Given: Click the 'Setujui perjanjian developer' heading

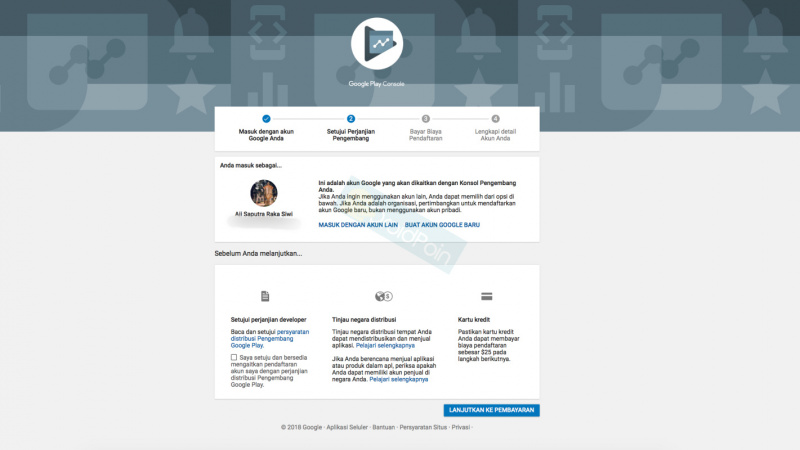Looking at the screenshot, I should pyautogui.click(x=268, y=320).
